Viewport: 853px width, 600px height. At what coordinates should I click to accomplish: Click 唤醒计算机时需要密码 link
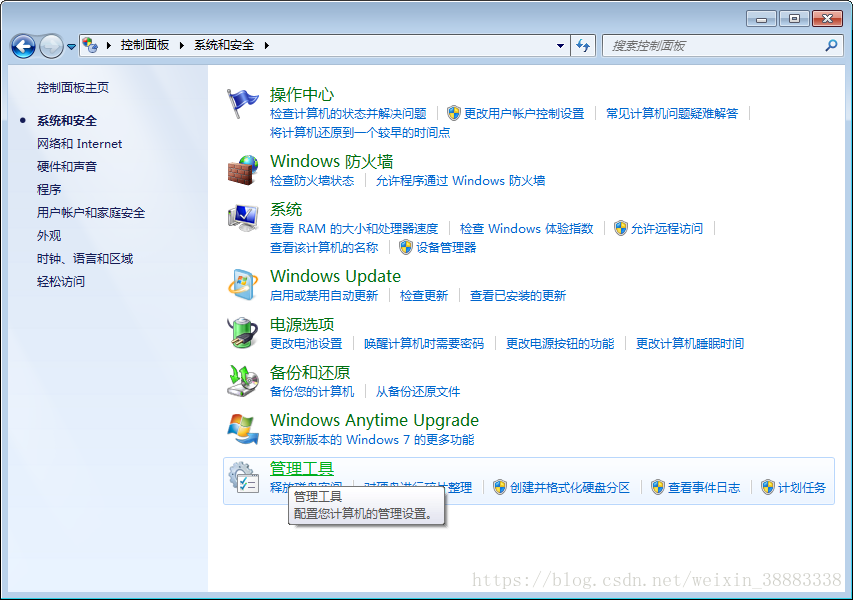tap(424, 344)
